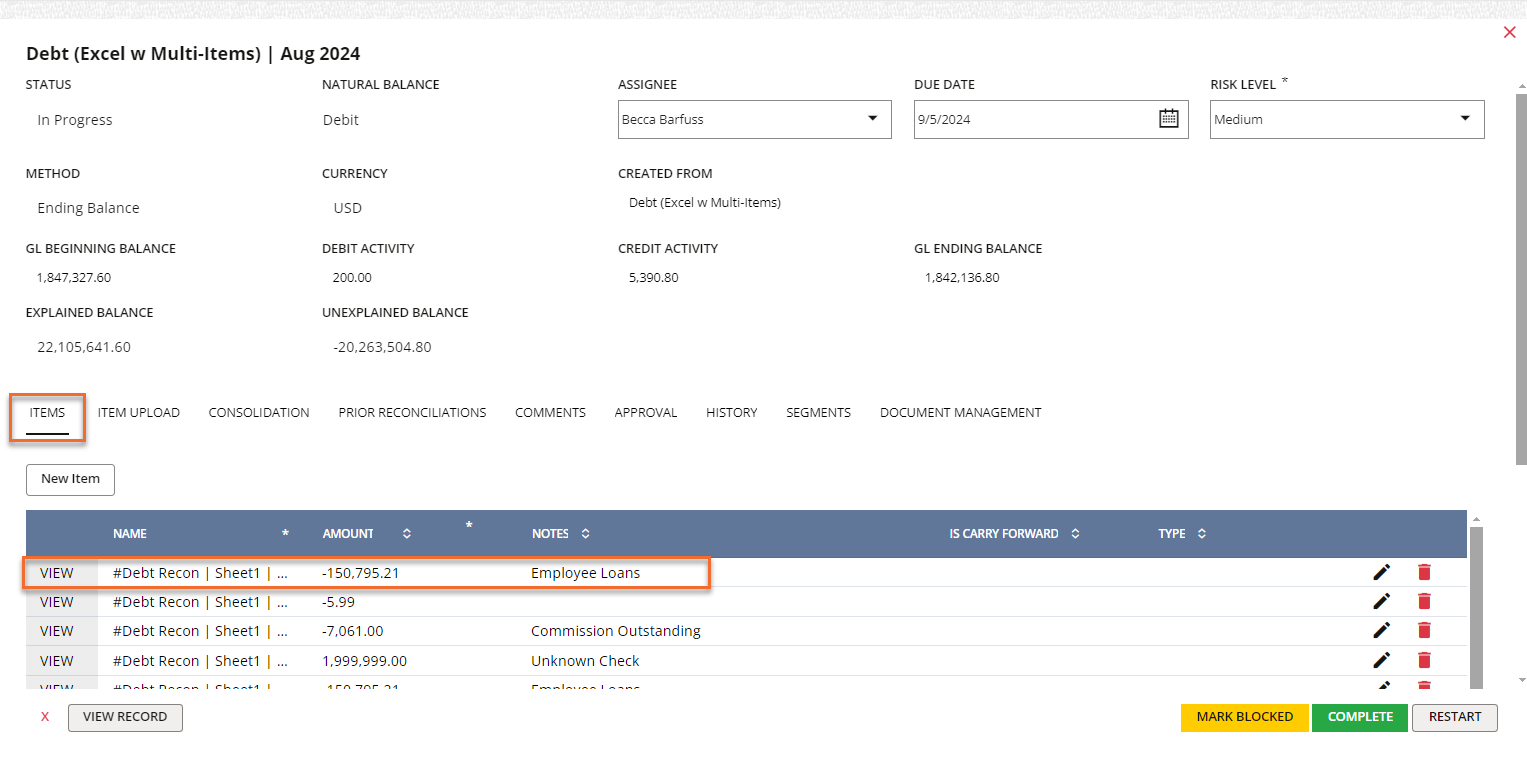
Task: Open the Risk Level dropdown
Action: (x=1465, y=119)
